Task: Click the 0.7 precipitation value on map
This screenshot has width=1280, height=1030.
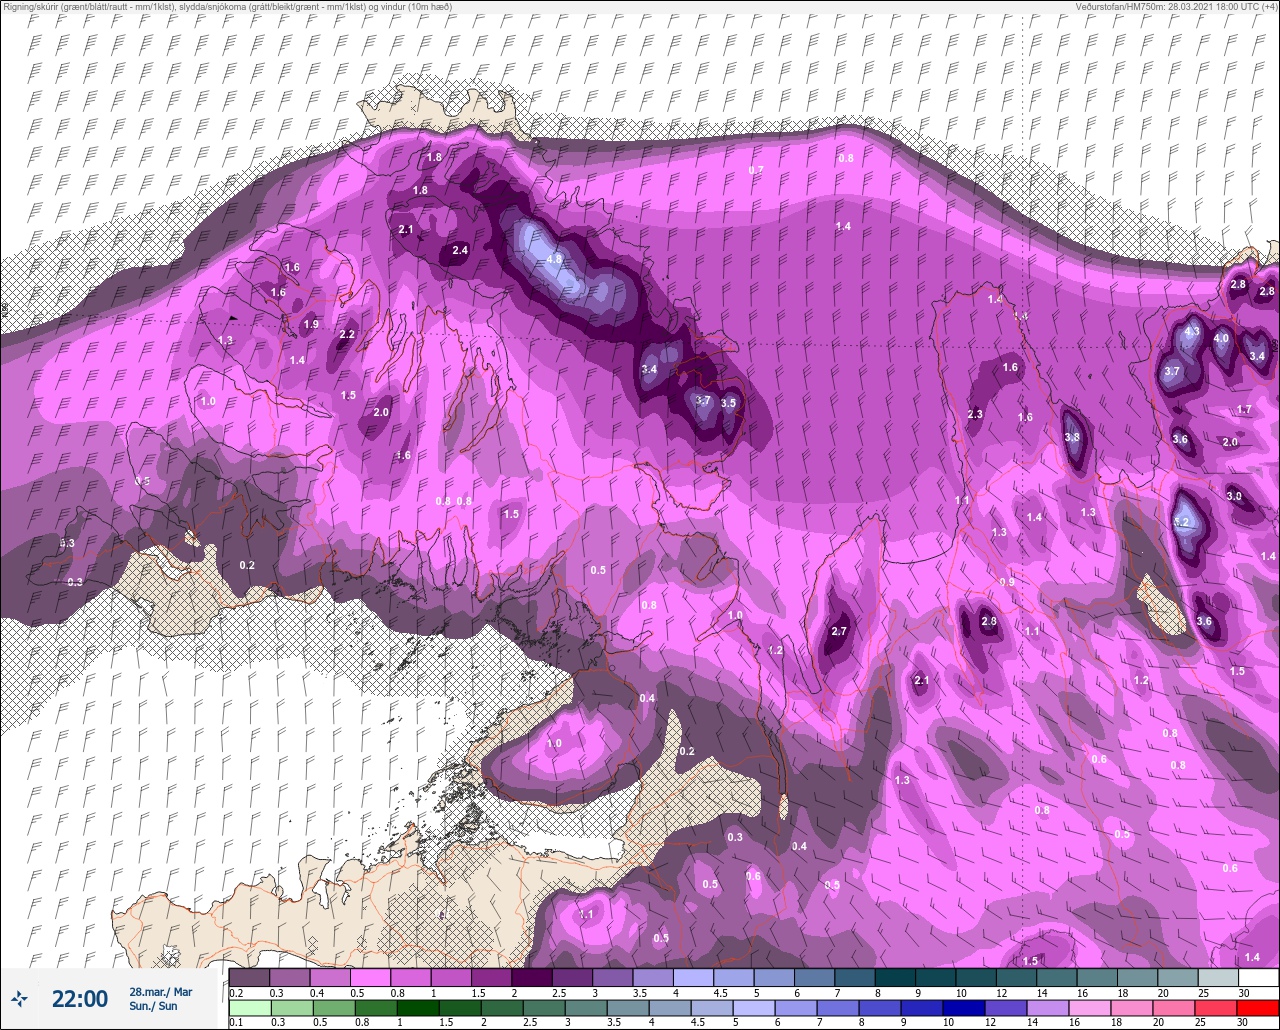Action: point(756,170)
